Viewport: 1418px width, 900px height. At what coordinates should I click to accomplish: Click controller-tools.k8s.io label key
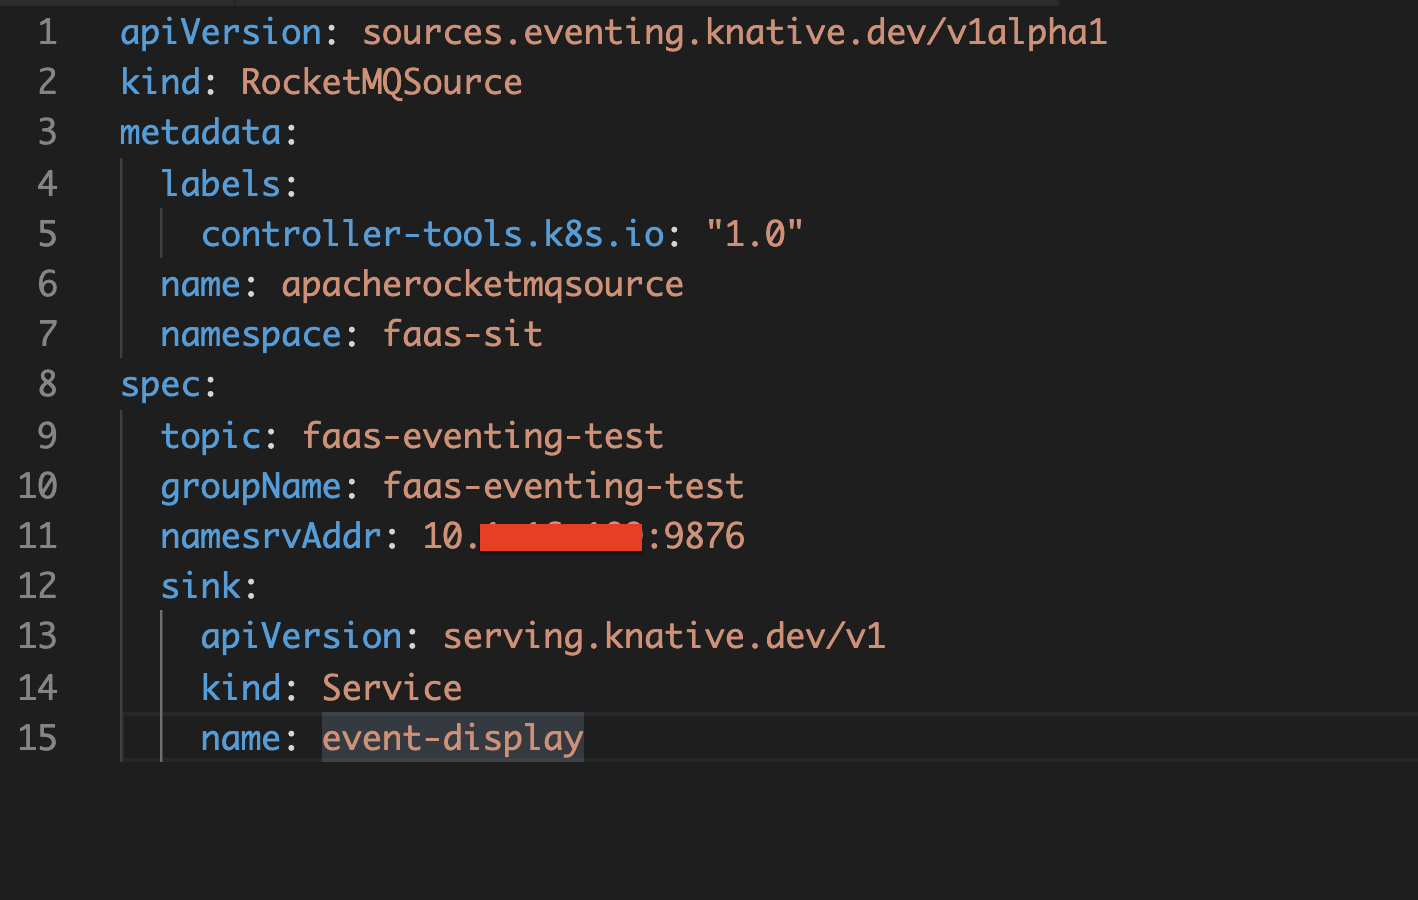[x=433, y=234]
